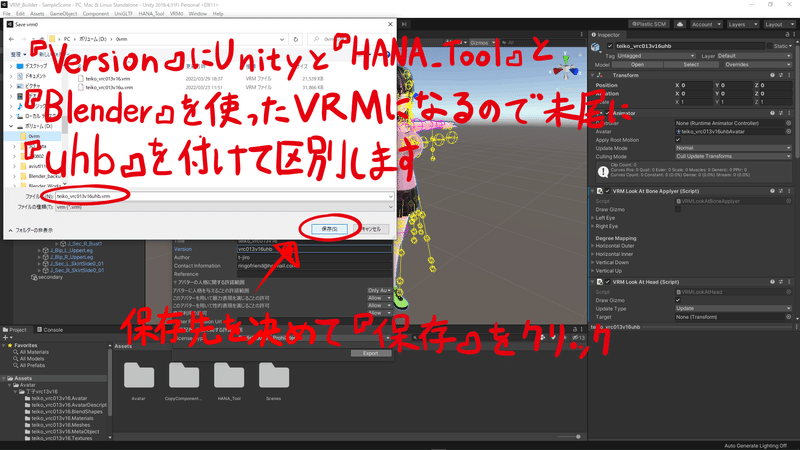Open Animator presets icon
This screenshot has width=800, height=450.
(781, 113)
